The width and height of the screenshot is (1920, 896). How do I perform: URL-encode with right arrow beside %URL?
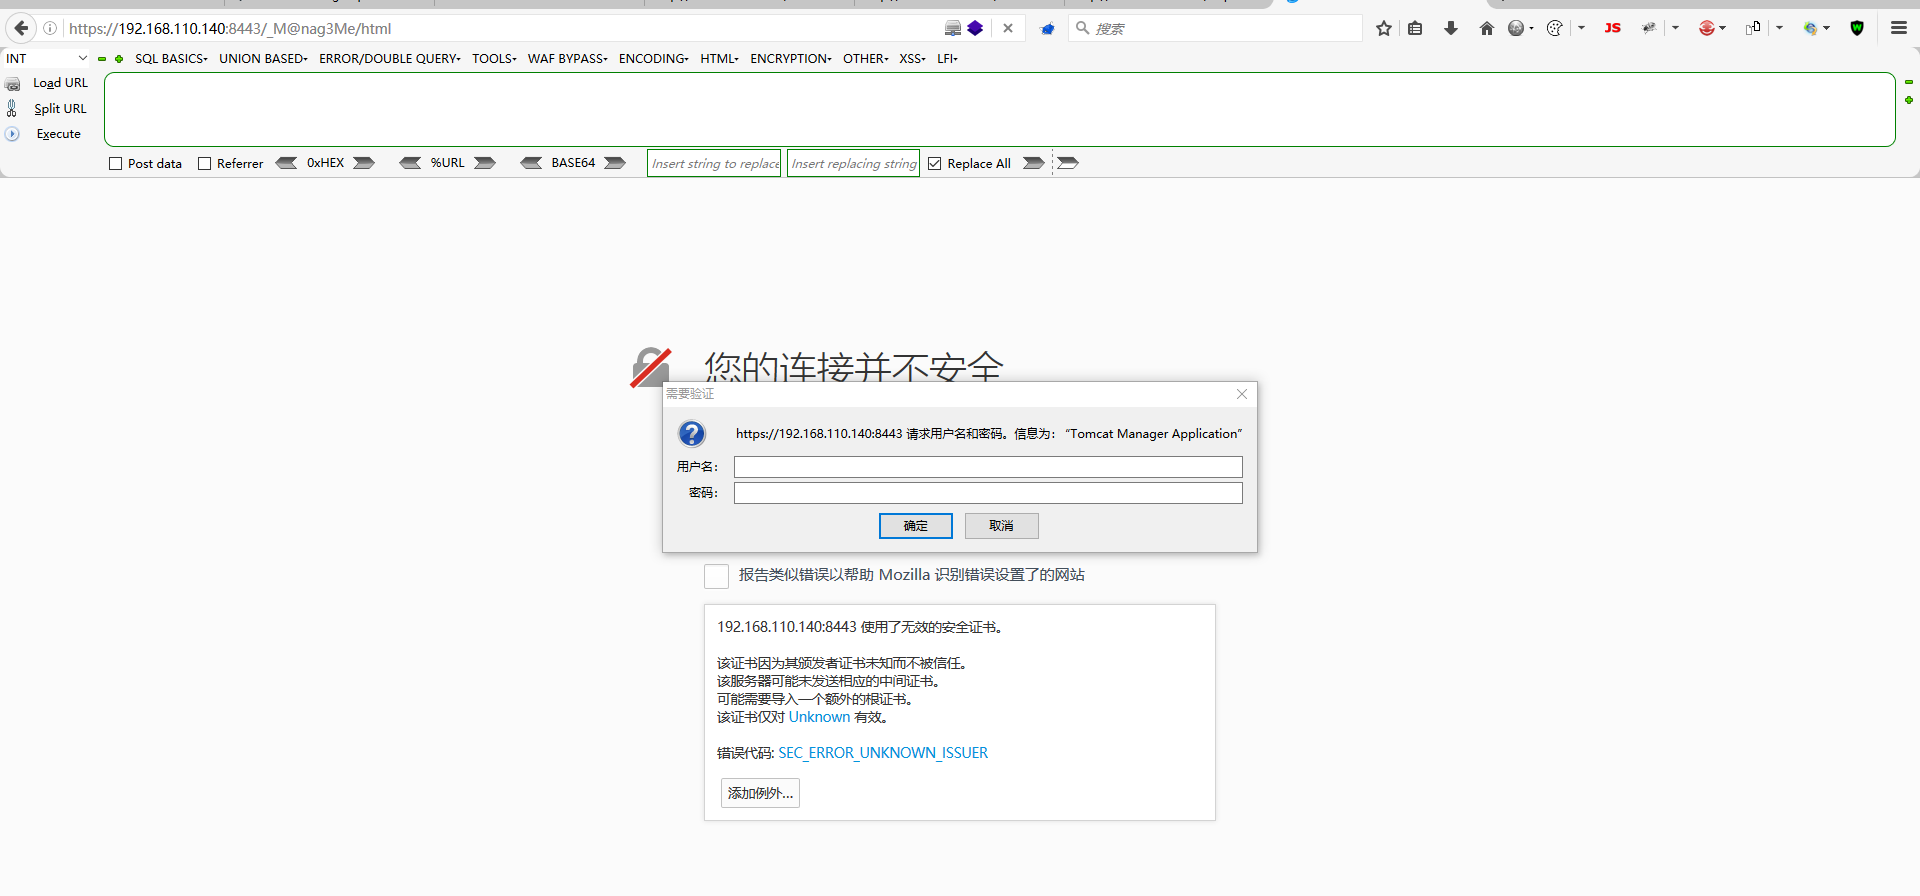point(485,163)
